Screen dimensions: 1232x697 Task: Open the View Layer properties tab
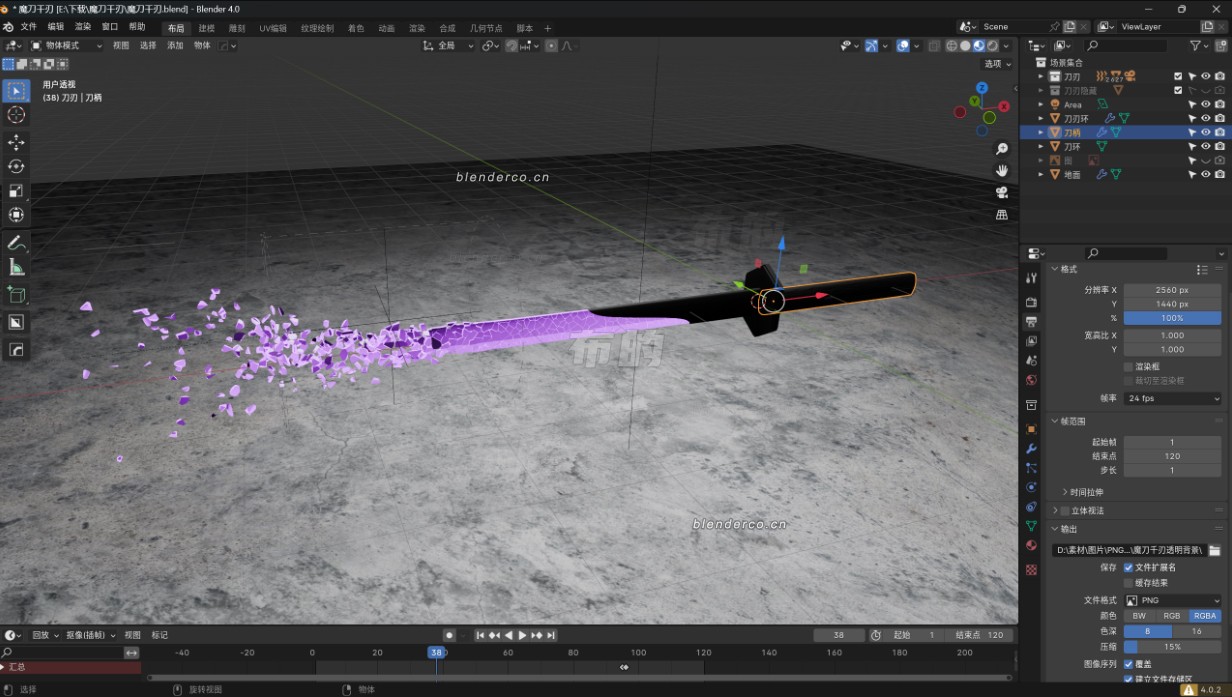pos(1031,341)
